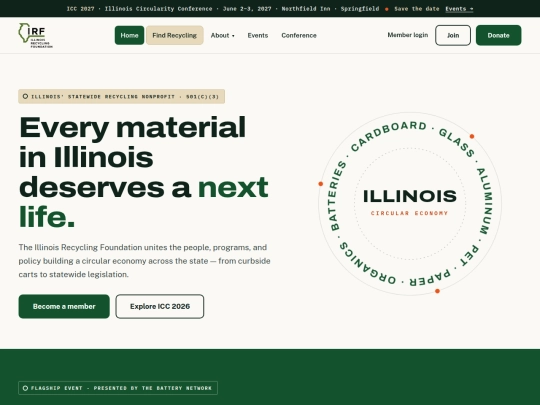Click the Member login link

tap(408, 35)
